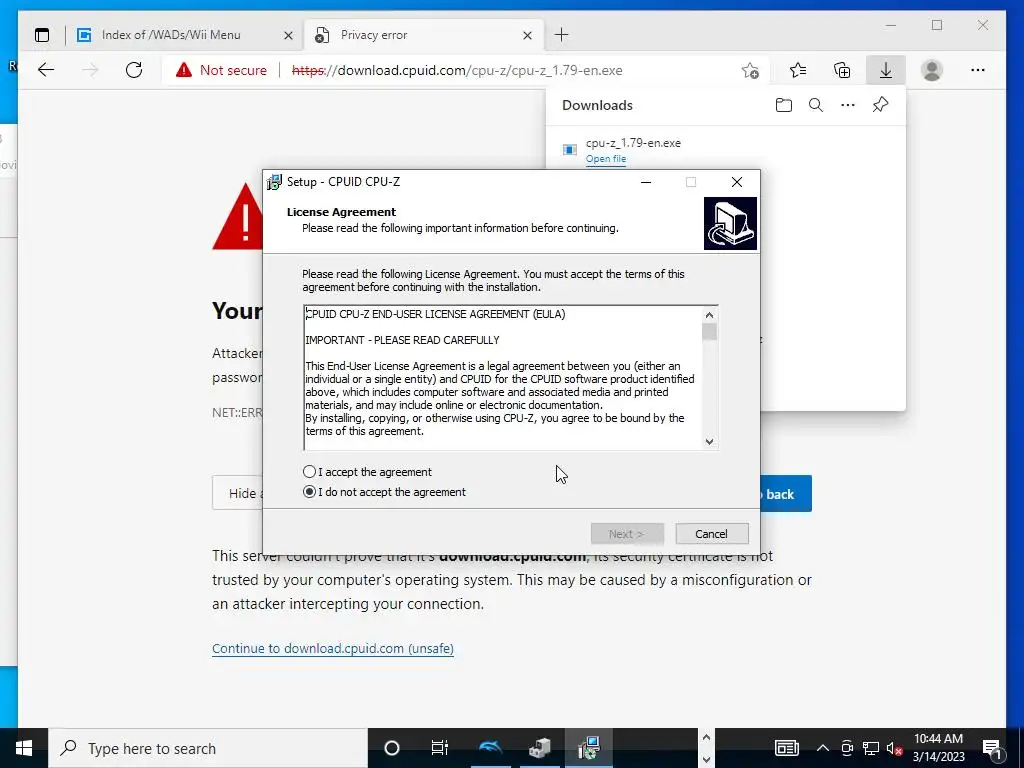Click the taskbar toolbar up chevron
Image resolution: width=1024 pixels, height=768 pixels.
point(706,737)
